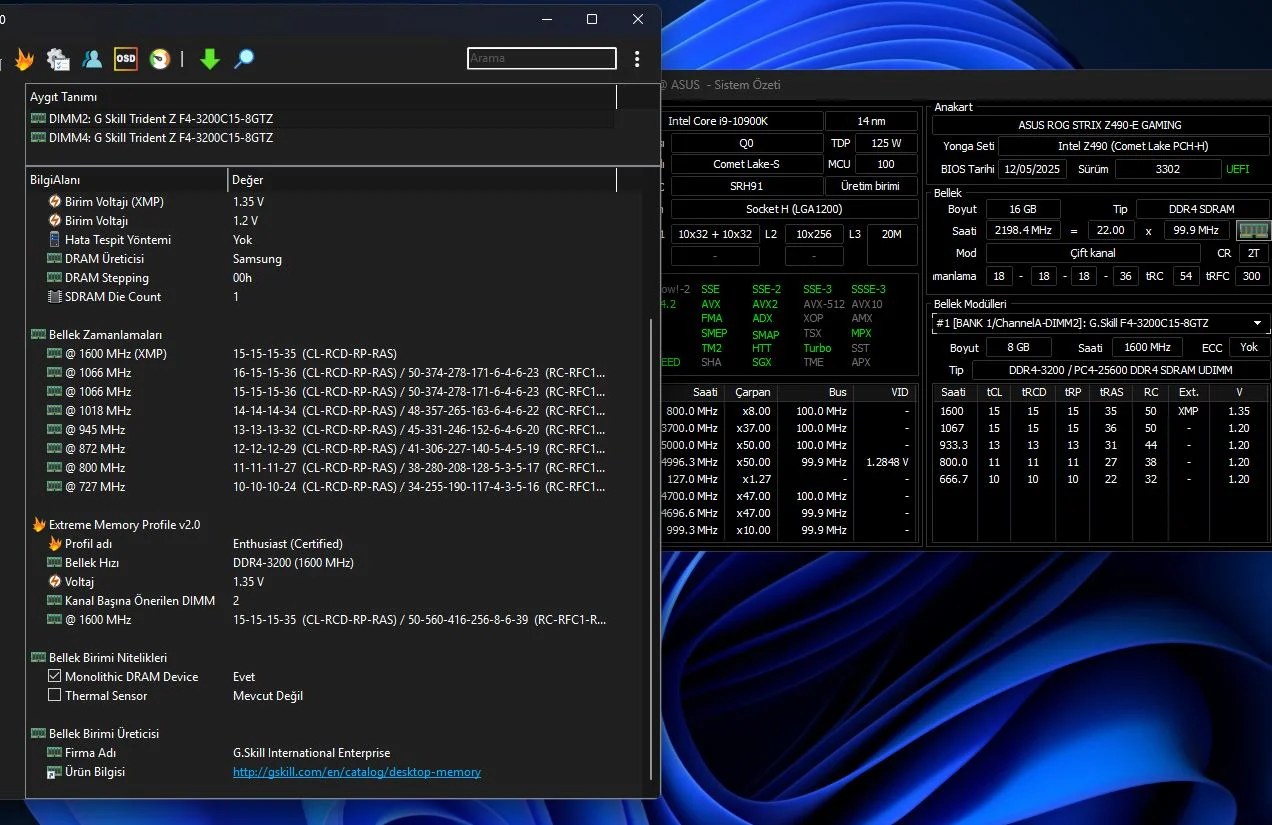Select the Bellek Birimi Nitelikleri header
The width and height of the screenshot is (1272, 825).
(x=108, y=657)
